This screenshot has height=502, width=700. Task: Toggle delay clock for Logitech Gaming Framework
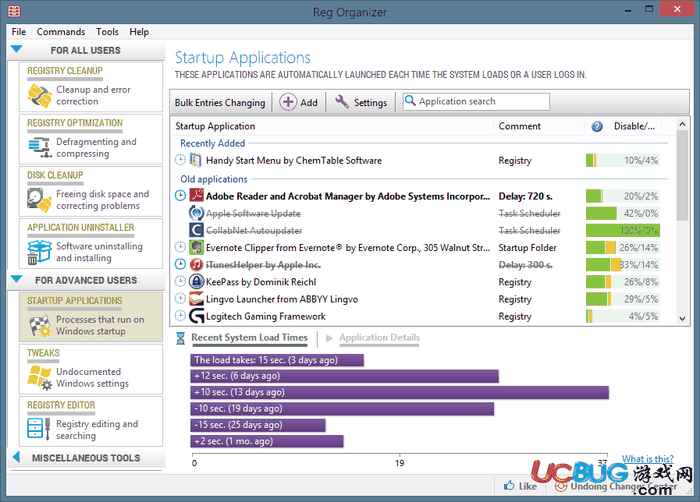tap(180, 315)
